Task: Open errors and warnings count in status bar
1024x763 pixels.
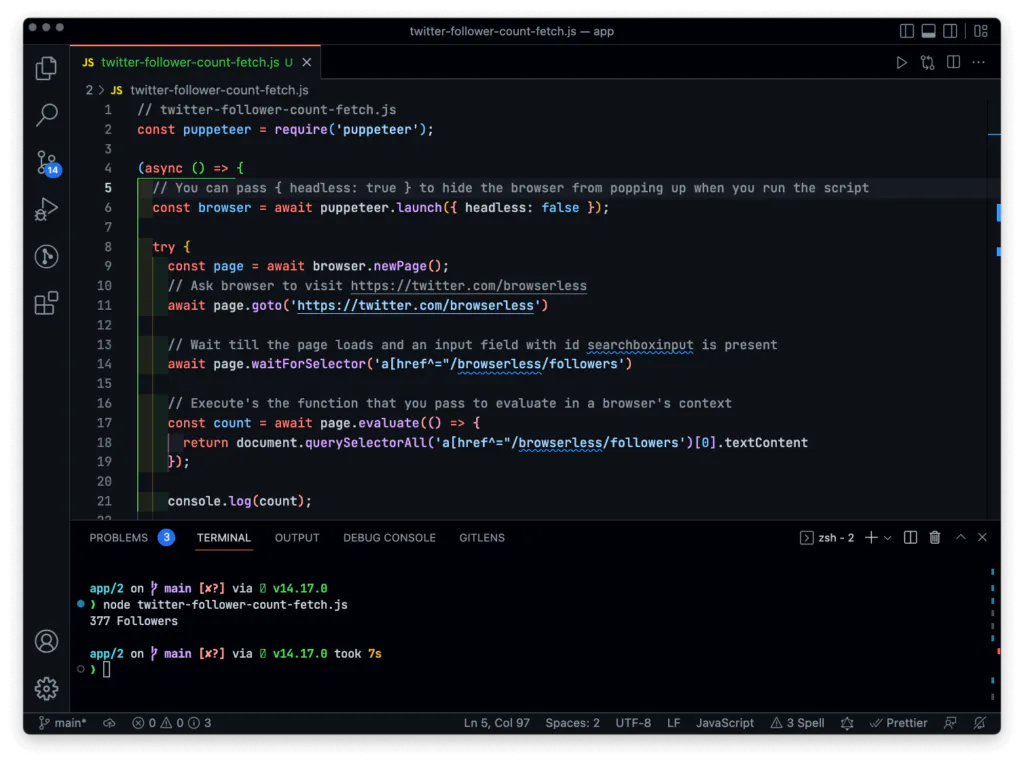Action: 172,722
